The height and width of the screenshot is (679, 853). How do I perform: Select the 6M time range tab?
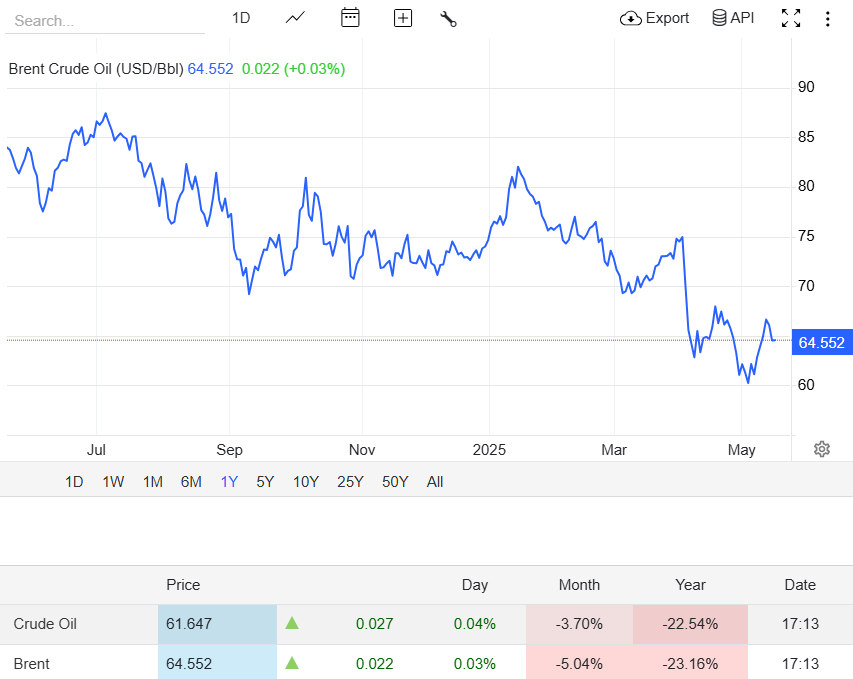[x=191, y=482]
